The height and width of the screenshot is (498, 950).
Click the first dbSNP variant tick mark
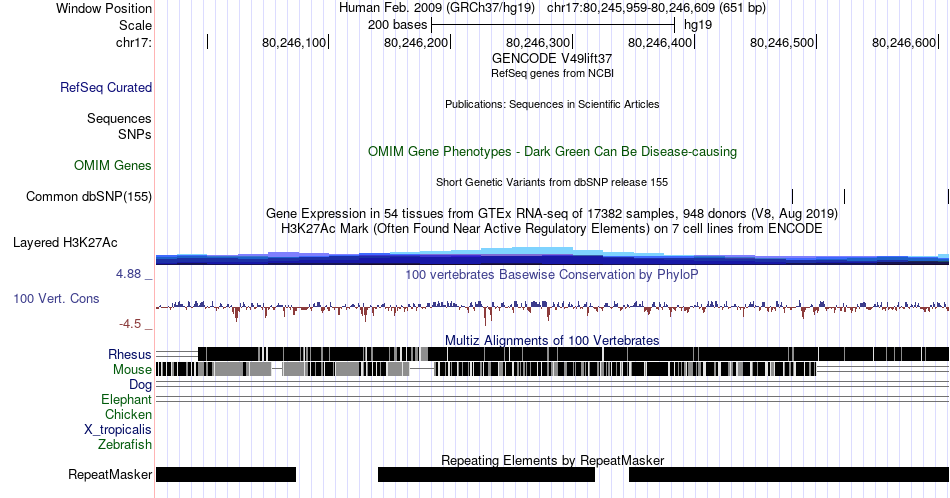point(792,196)
